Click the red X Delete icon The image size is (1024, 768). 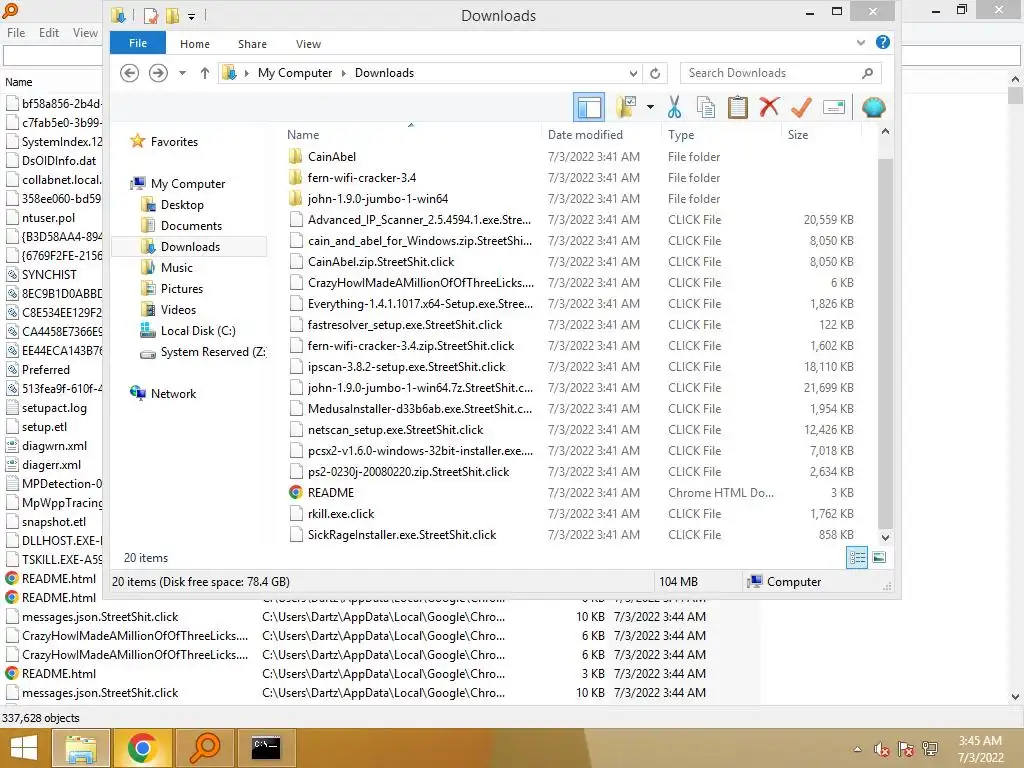point(769,106)
